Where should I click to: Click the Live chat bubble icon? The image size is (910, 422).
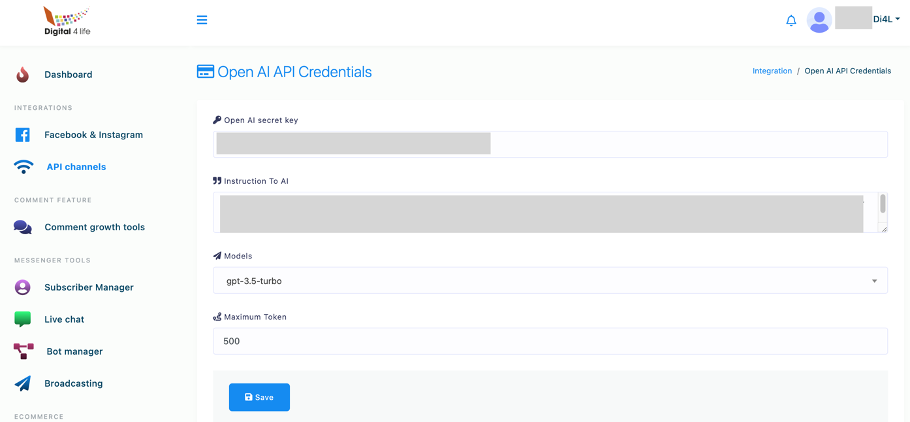[x=23, y=319]
